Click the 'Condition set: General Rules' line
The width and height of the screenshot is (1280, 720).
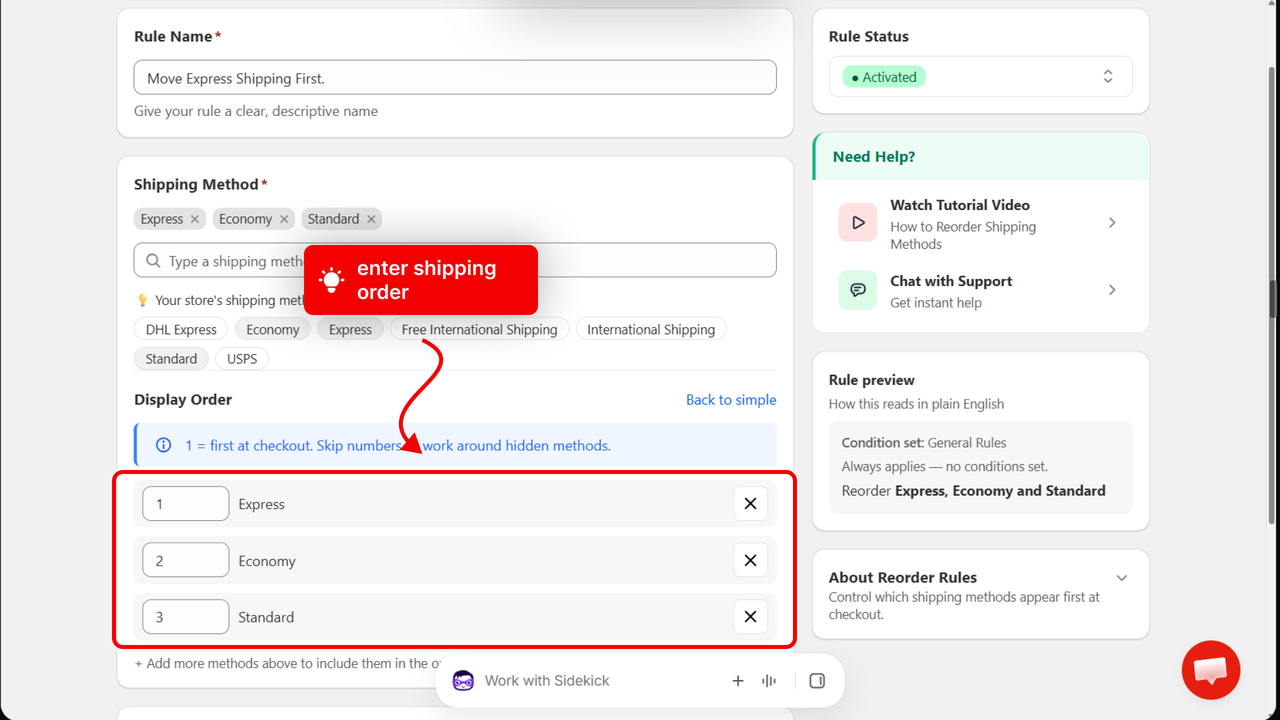pyautogui.click(x=924, y=442)
